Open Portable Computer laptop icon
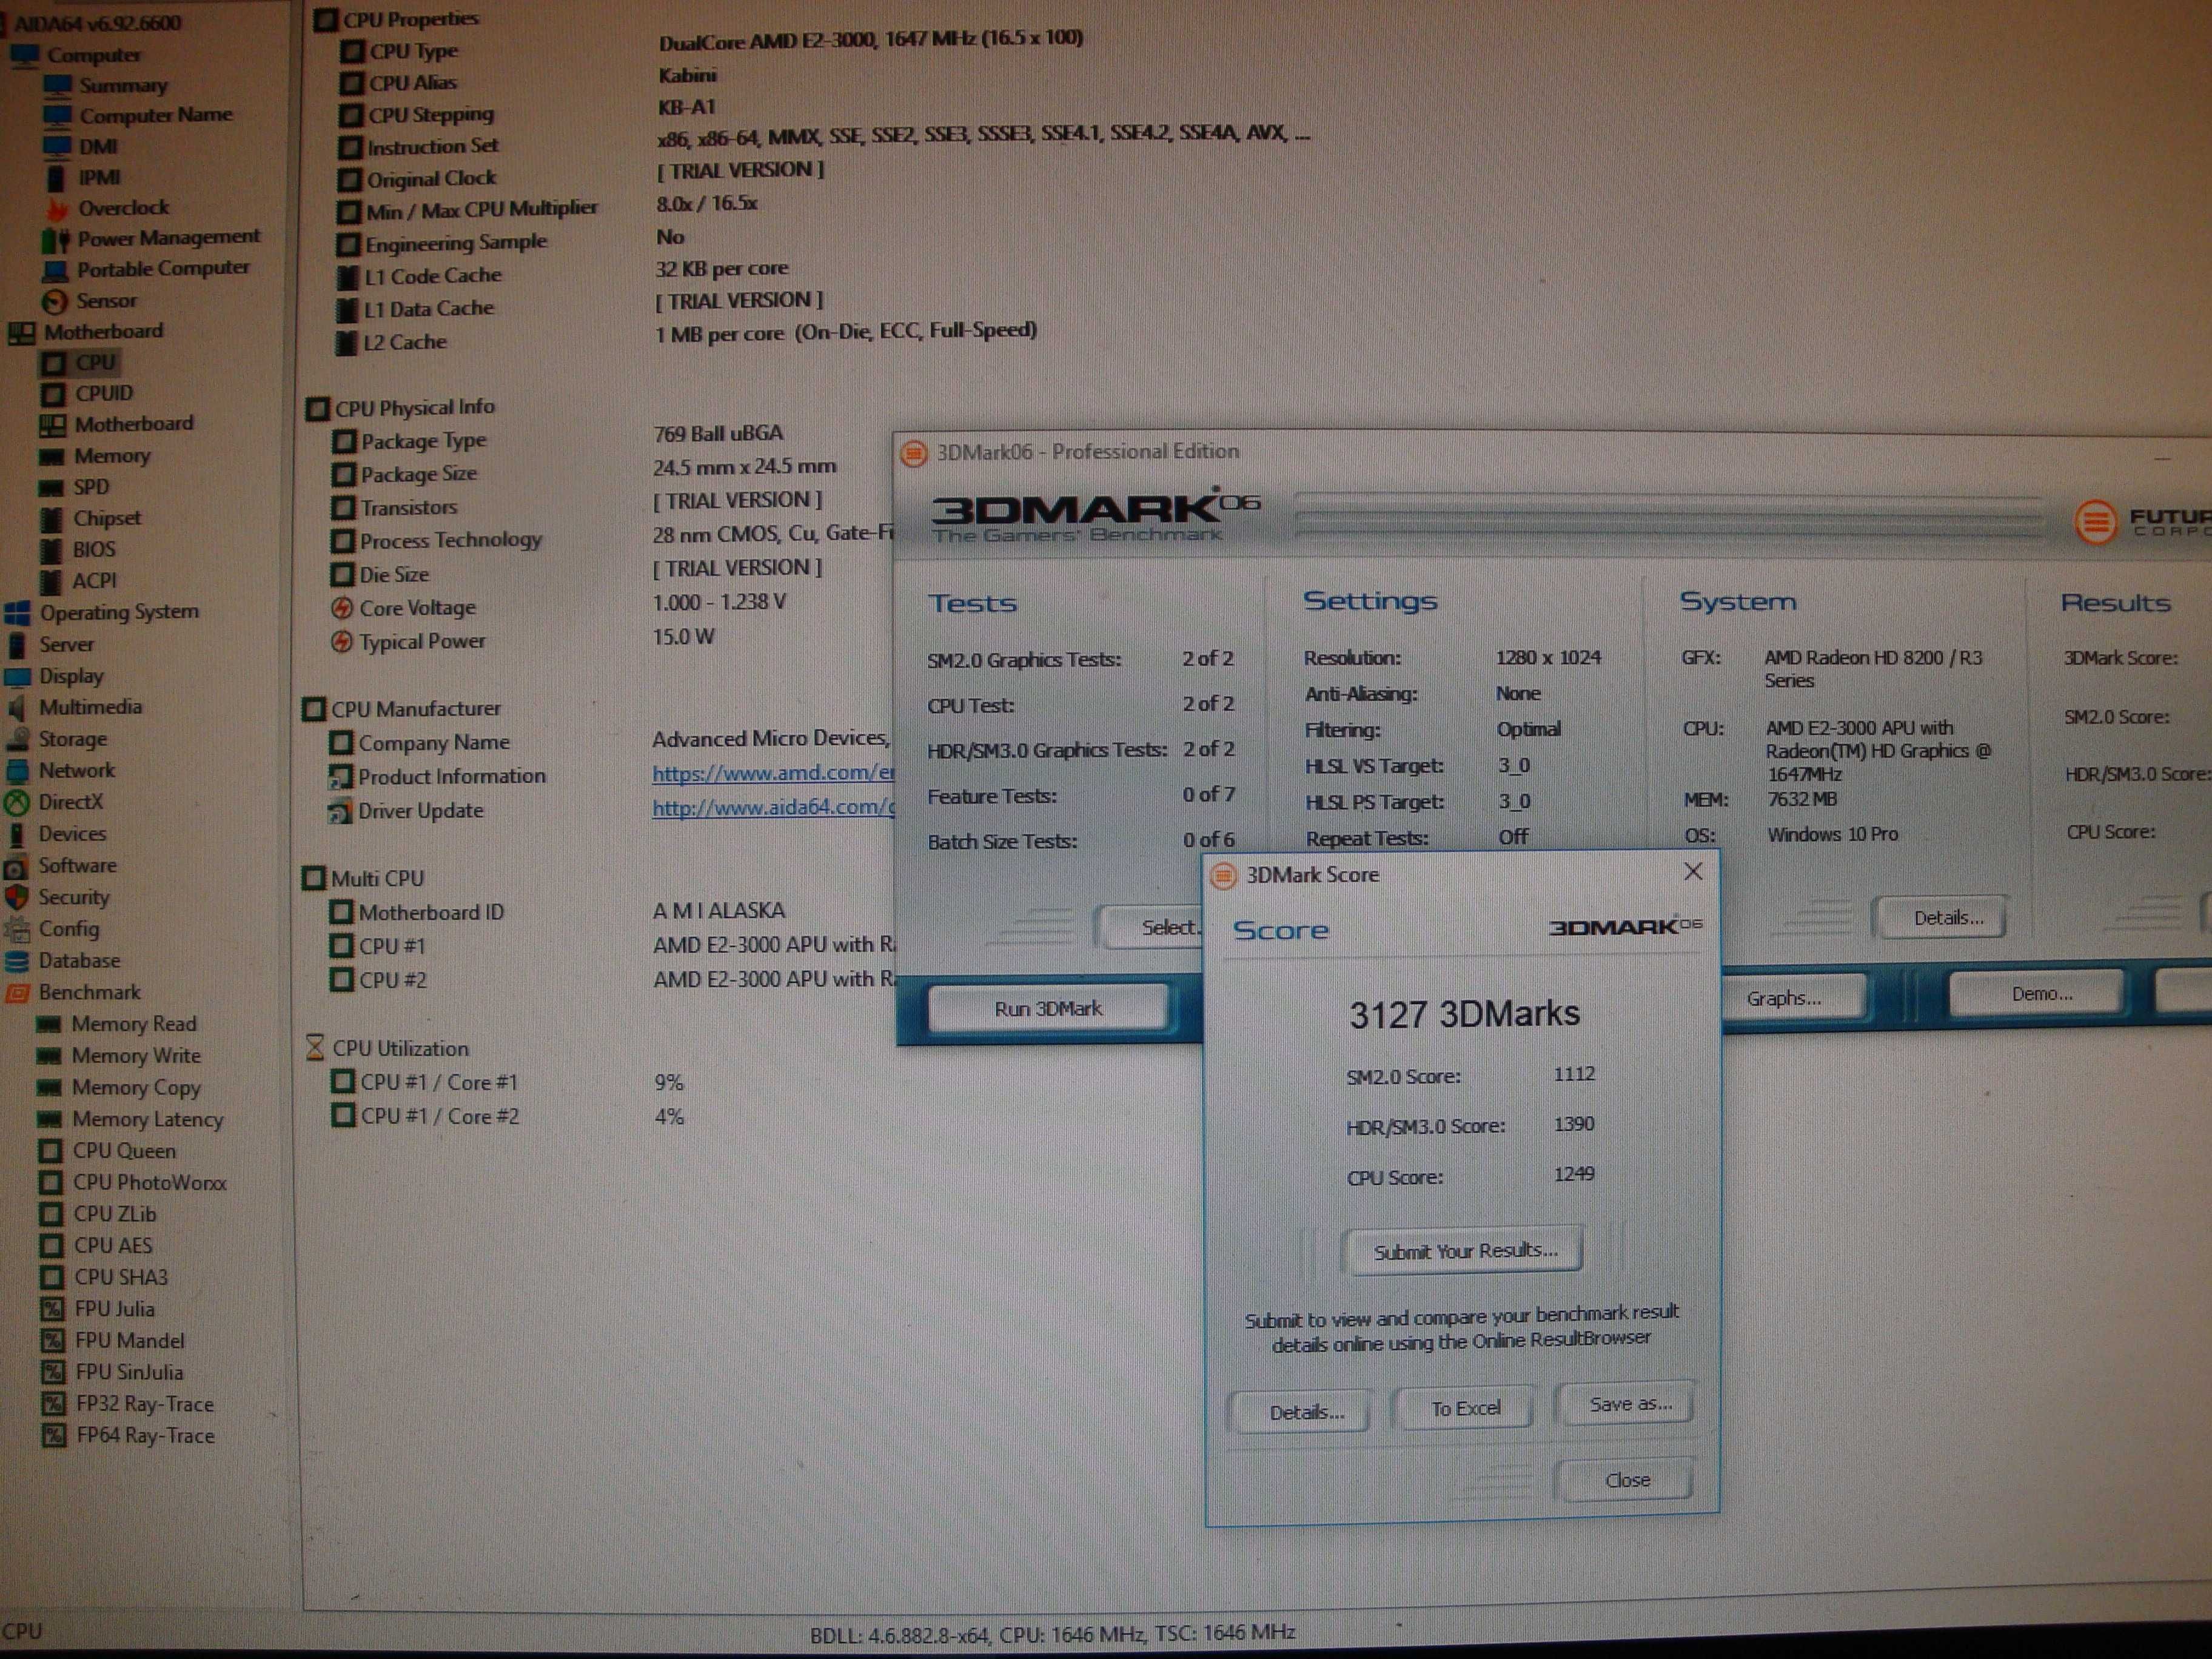This screenshot has width=2212, height=1659. (55, 270)
